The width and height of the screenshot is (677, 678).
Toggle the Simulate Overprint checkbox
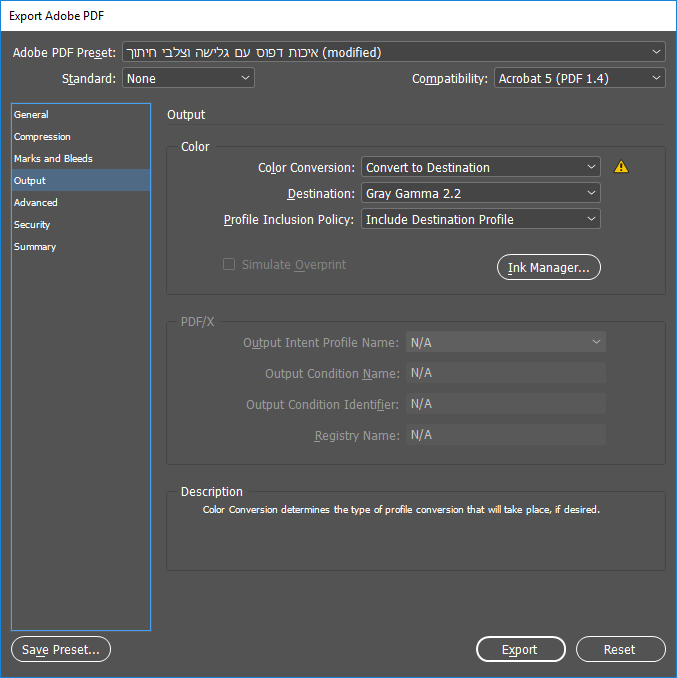click(x=229, y=264)
